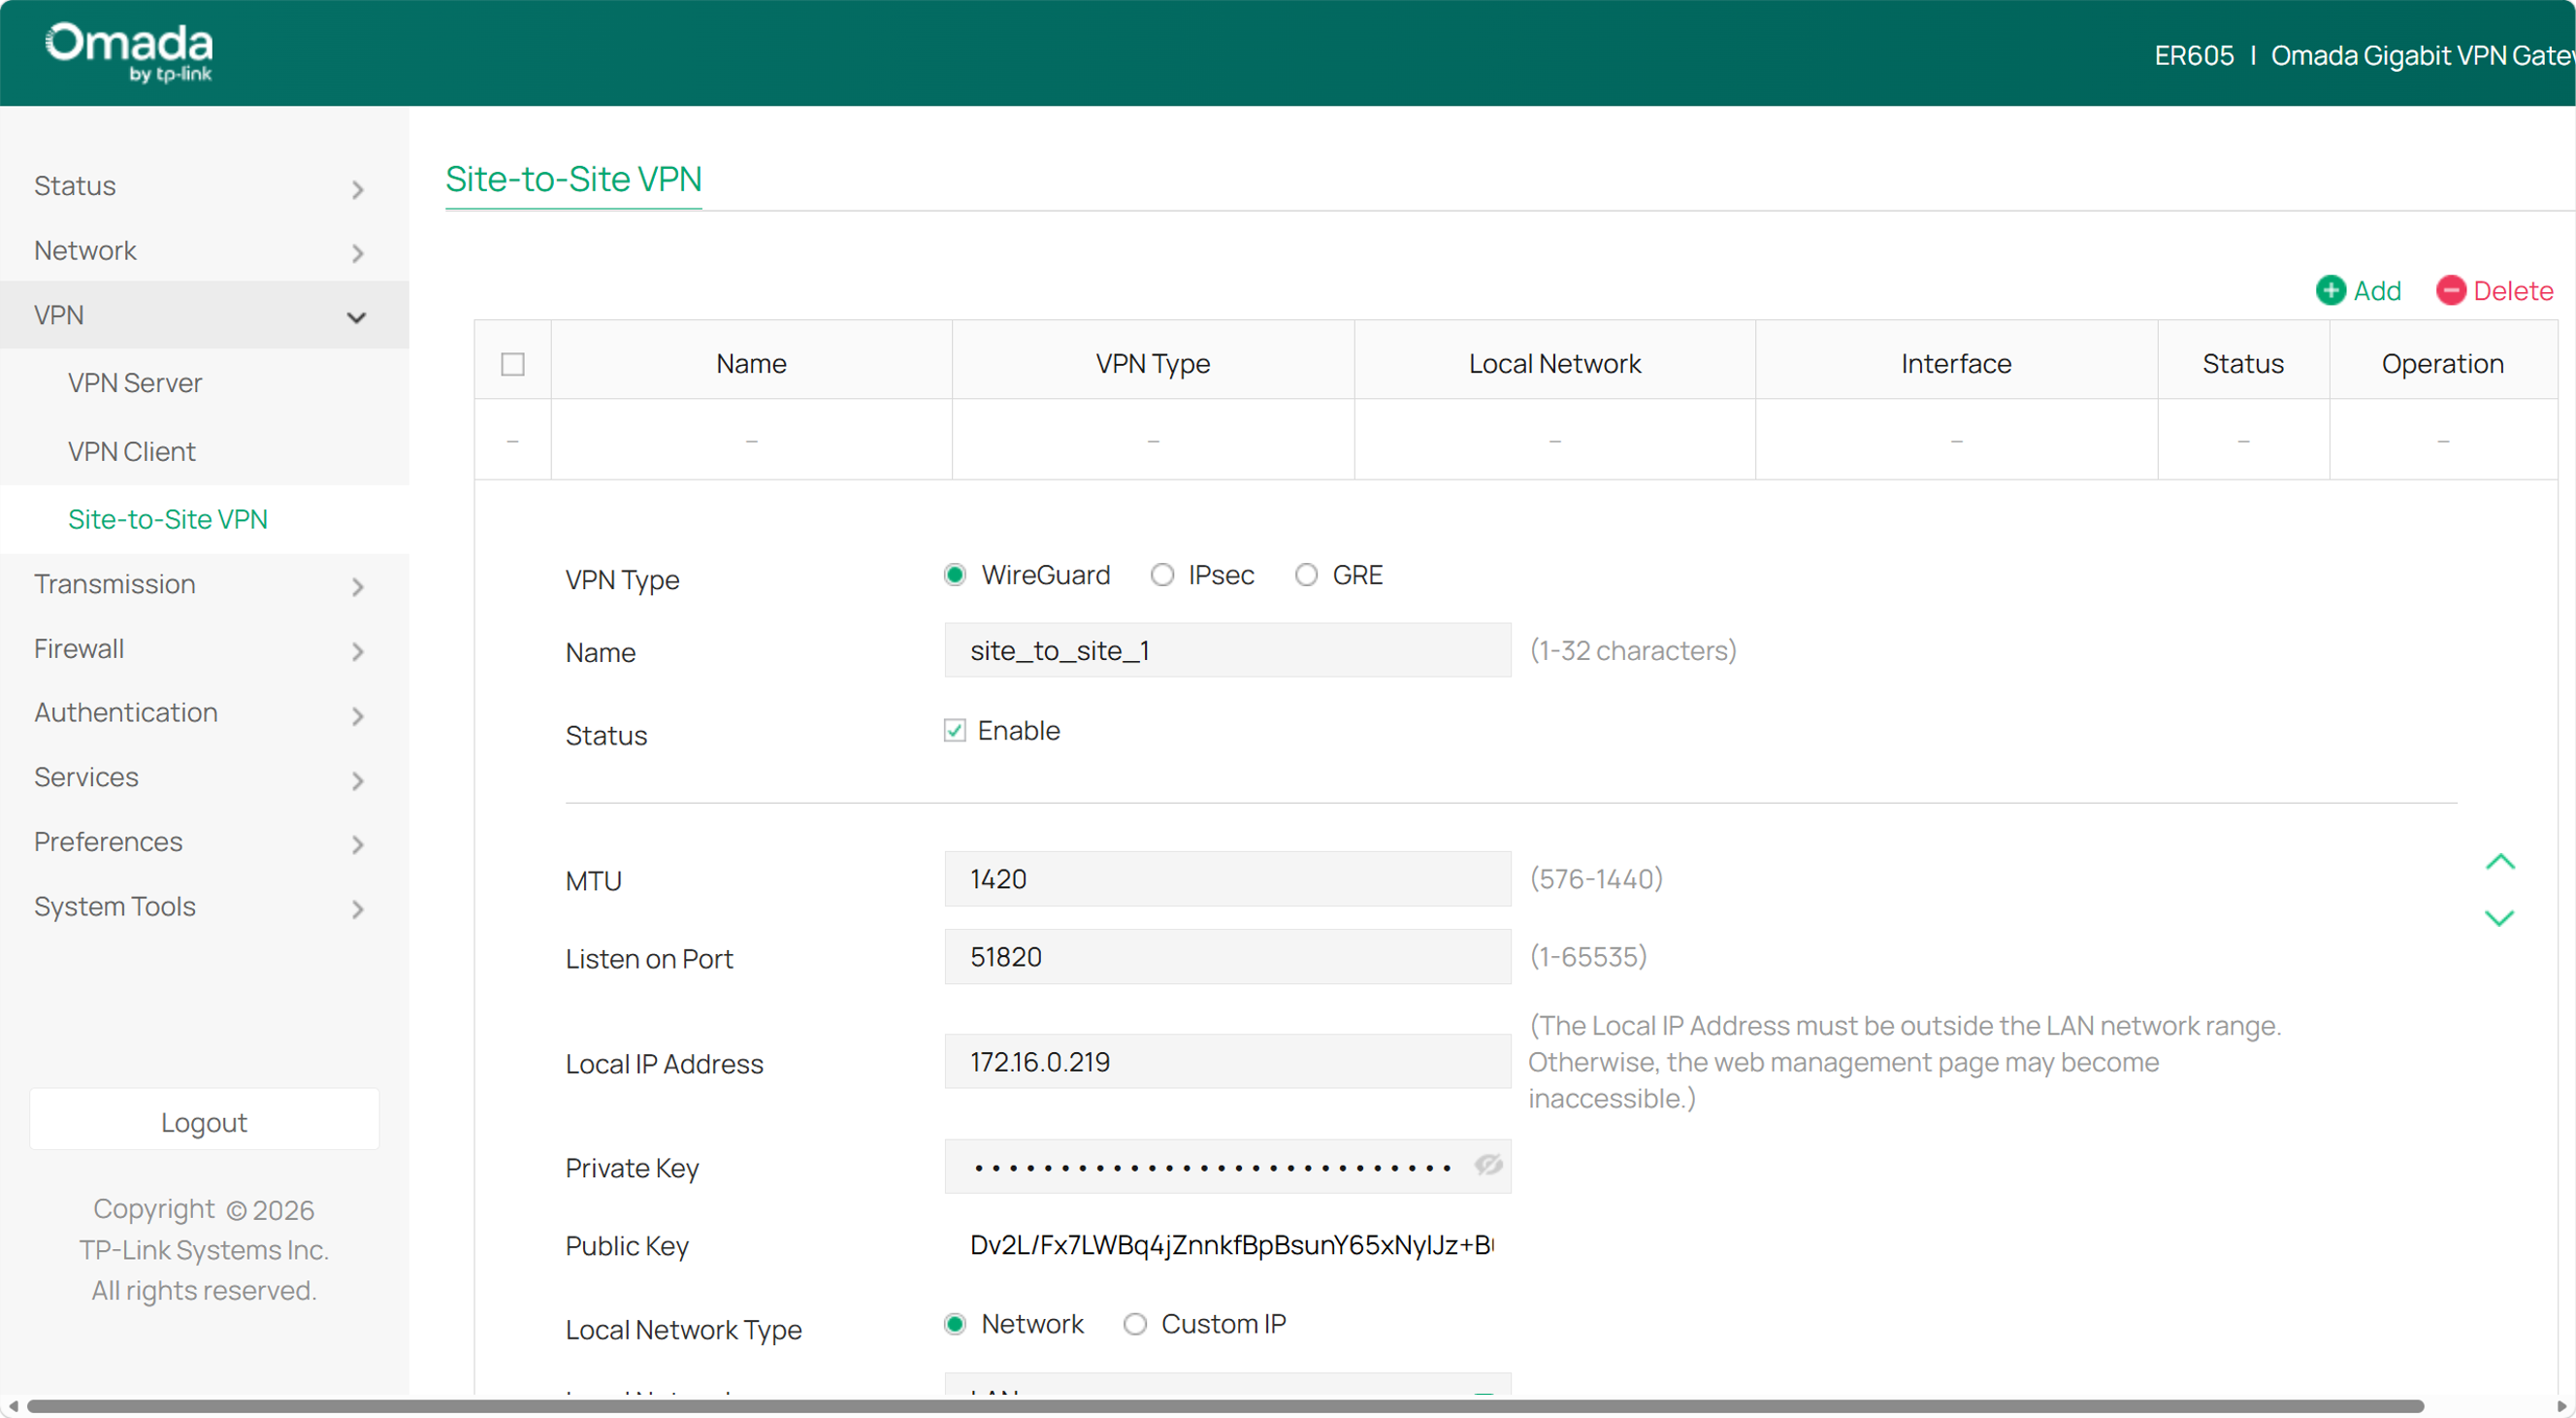
Task: Open the Services sidebar section
Action: [x=204, y=777]
